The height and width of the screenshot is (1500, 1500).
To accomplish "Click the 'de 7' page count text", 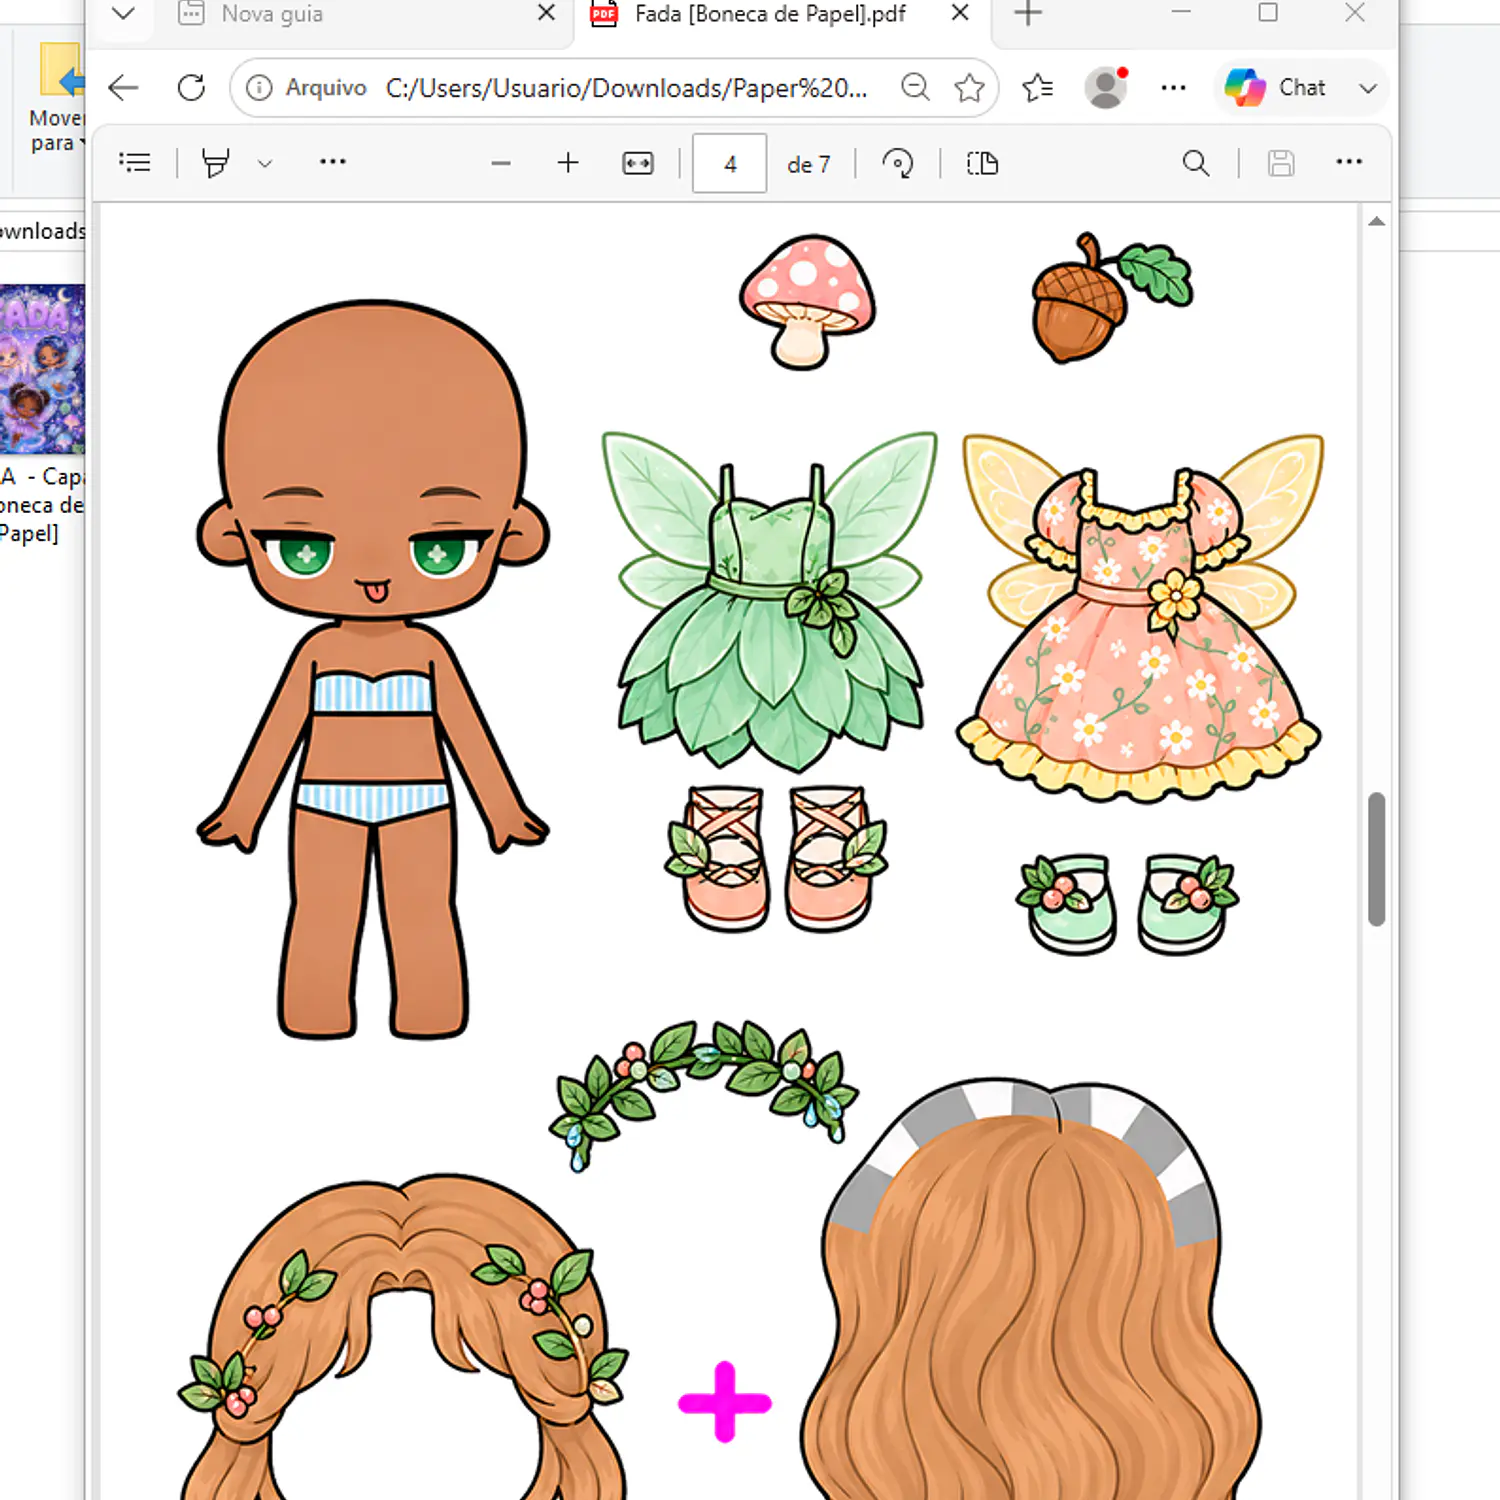I will (x=808, y=164).
